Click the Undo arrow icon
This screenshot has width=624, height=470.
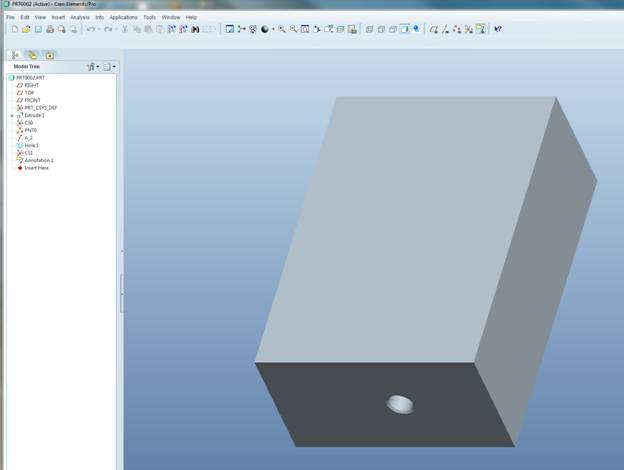(90, 29)
